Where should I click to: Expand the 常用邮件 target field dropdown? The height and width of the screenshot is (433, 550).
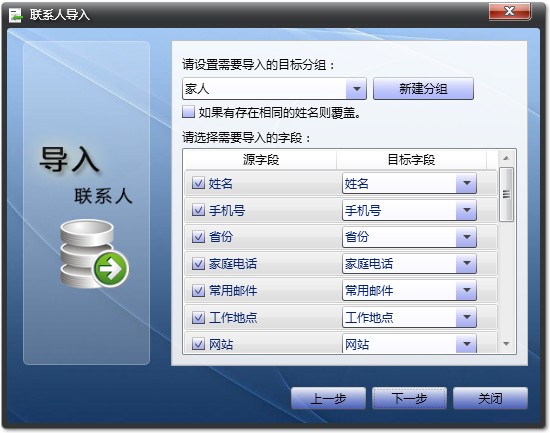(466, 291)
